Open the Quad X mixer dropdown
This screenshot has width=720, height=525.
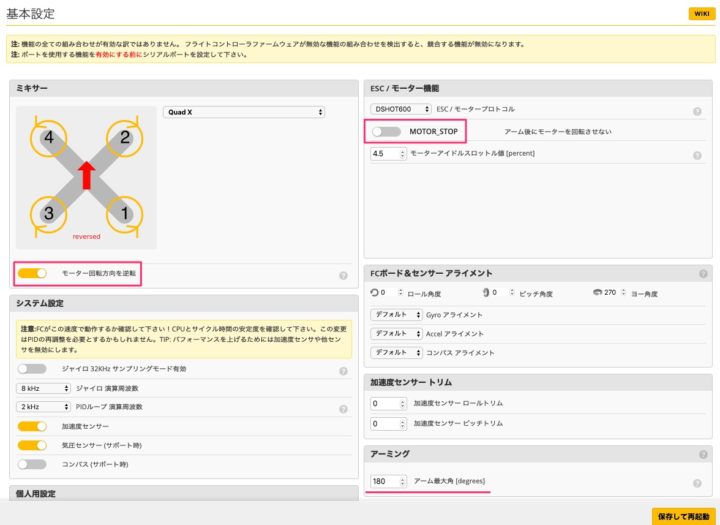point(244,112)
